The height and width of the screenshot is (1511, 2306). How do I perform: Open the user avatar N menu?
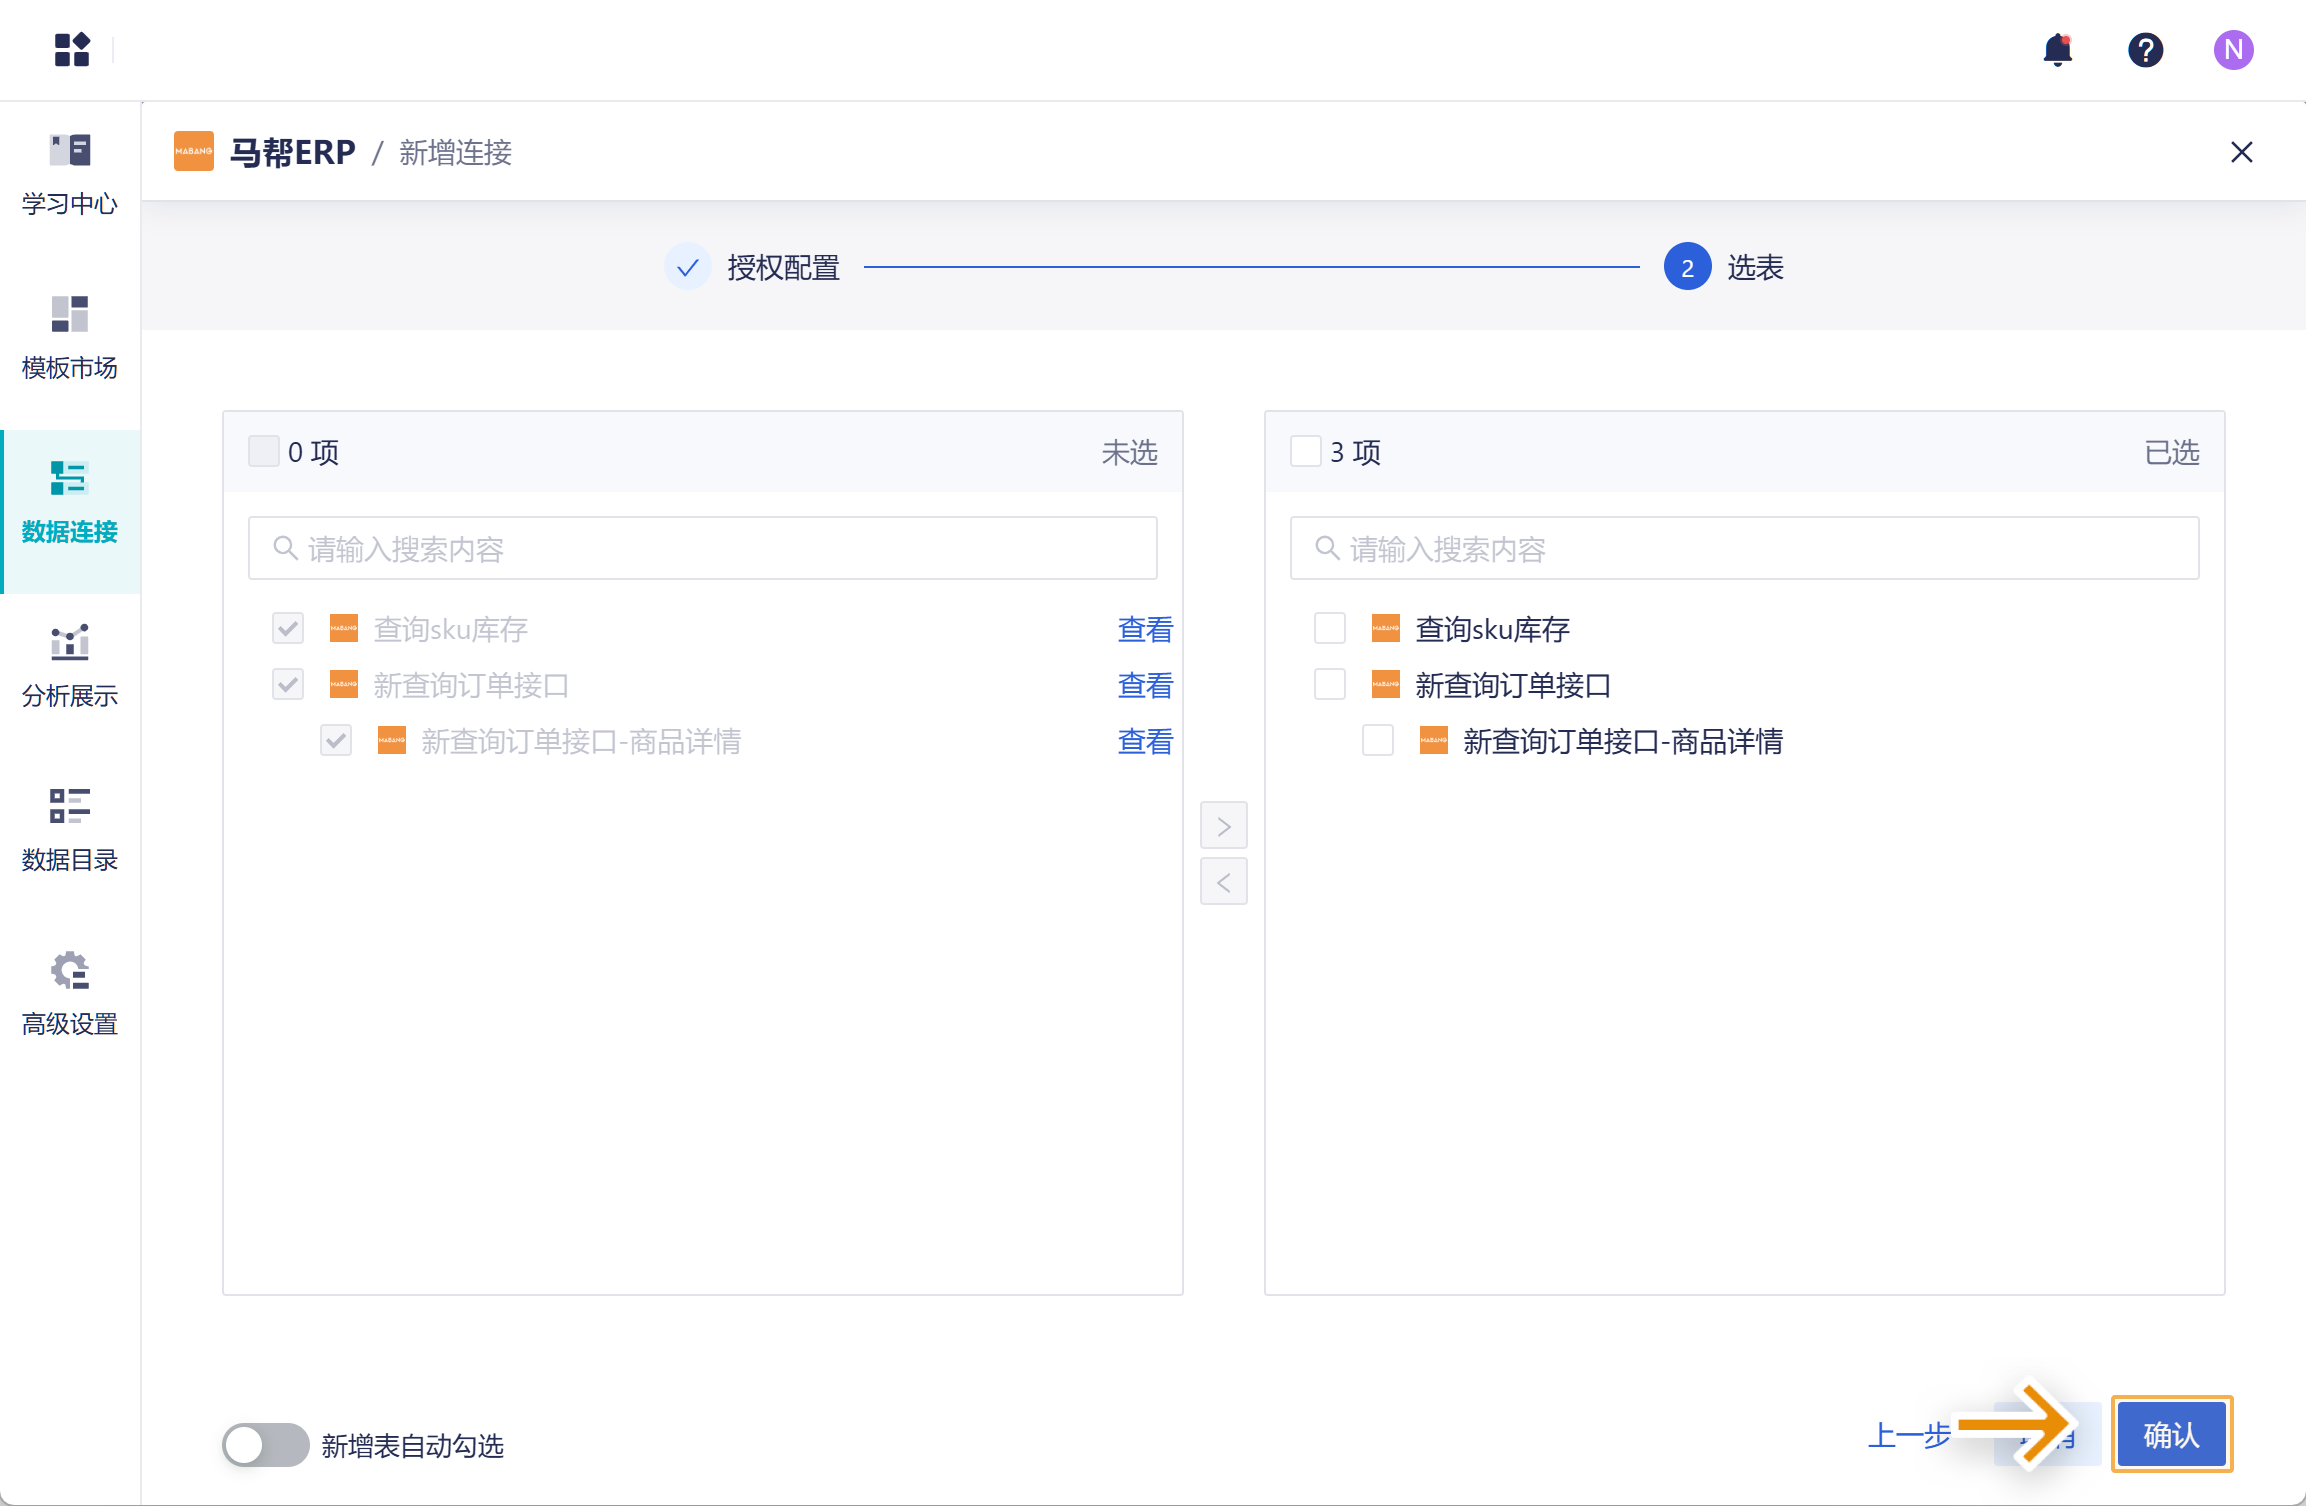2233,49
